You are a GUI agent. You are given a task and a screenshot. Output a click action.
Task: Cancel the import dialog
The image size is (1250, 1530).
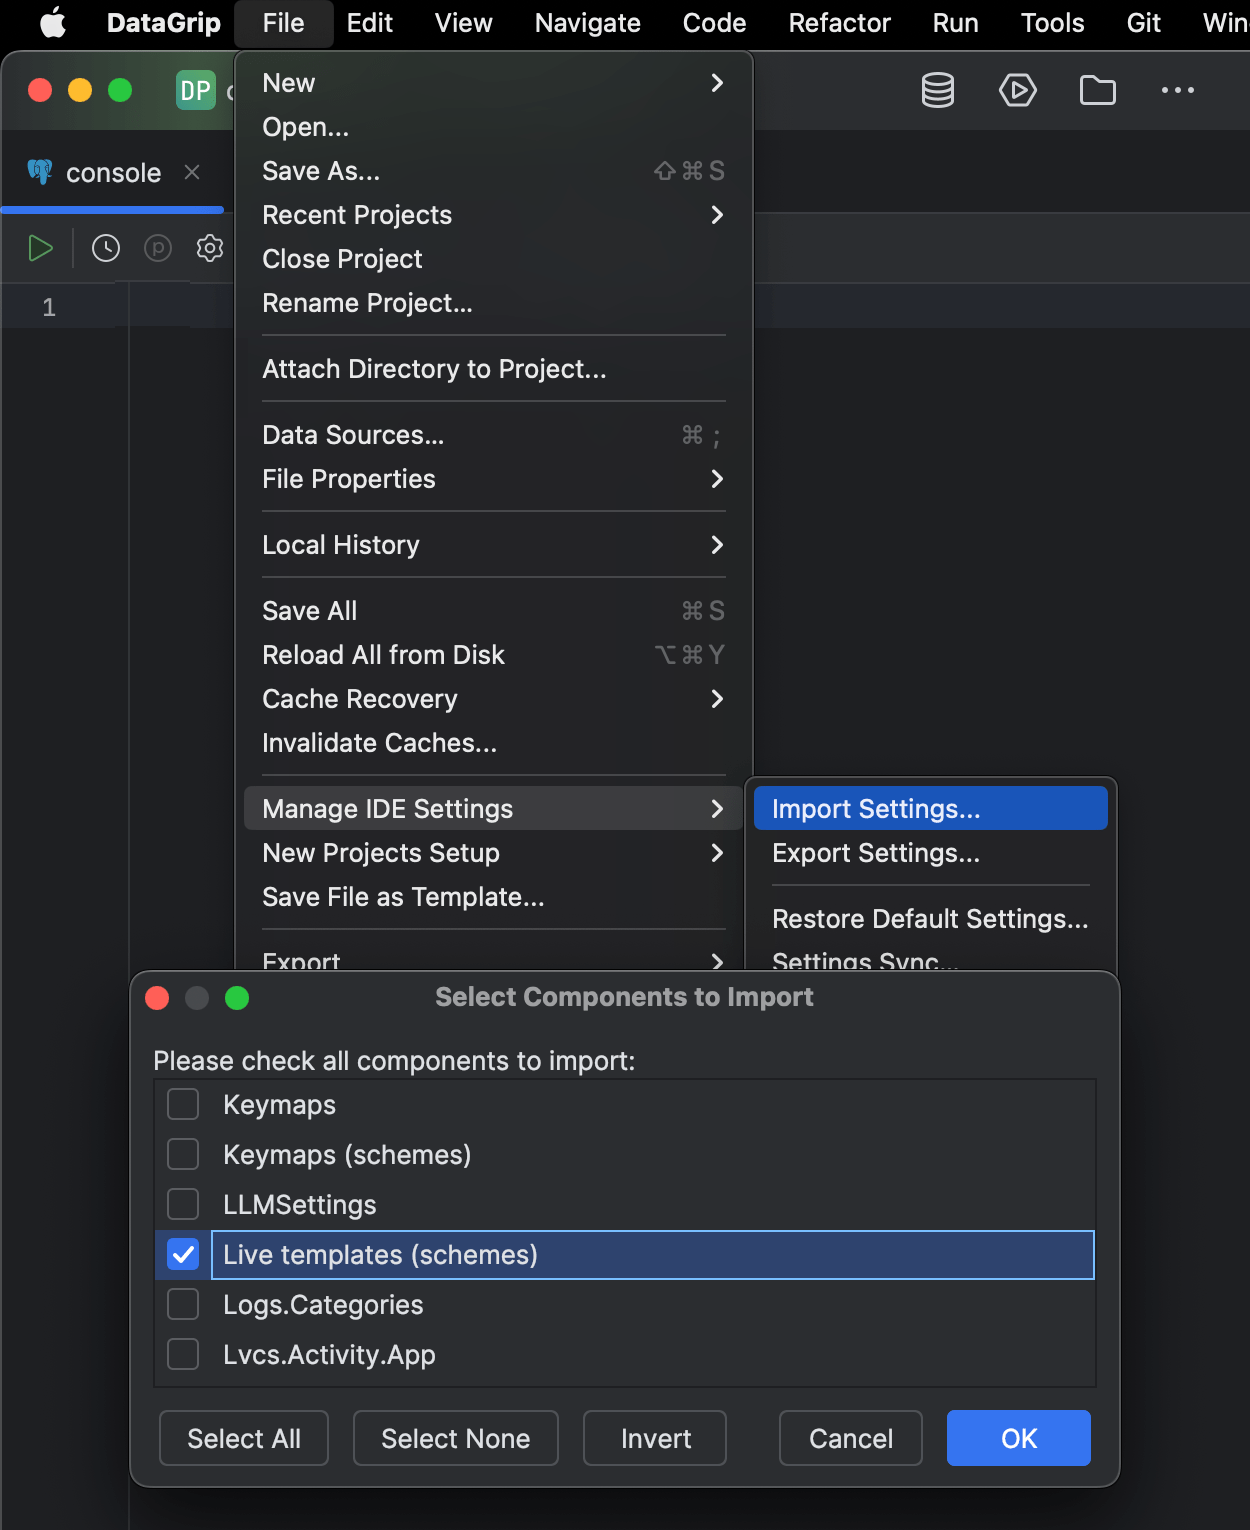(x=851, y=1438)
